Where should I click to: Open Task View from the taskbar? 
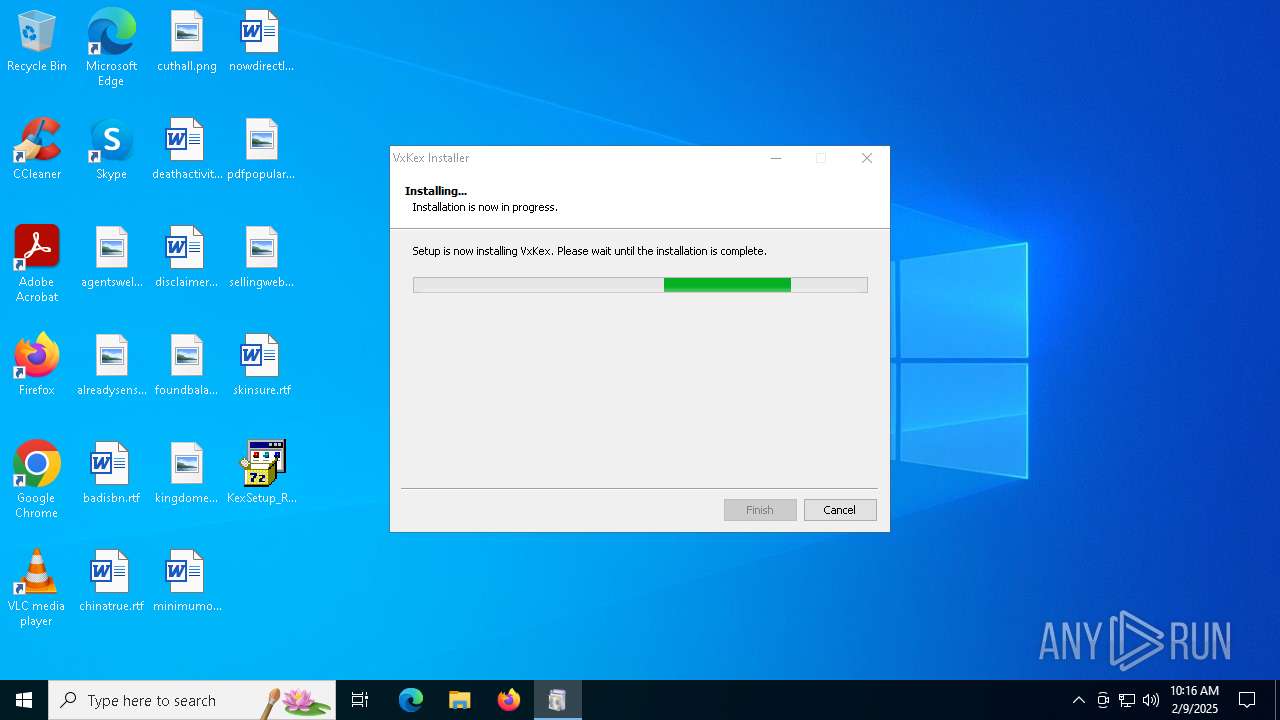(360, 700)
